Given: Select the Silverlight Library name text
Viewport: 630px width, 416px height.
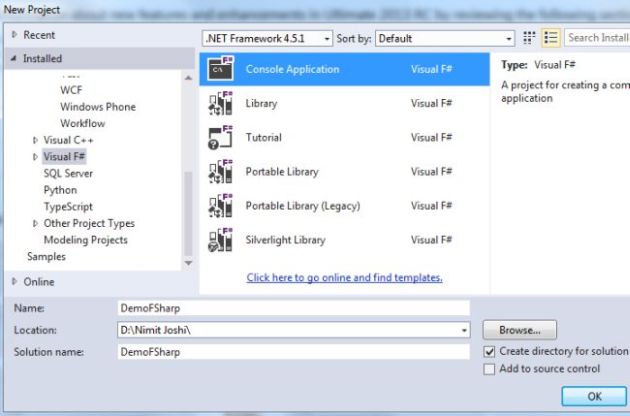Looking at the screenshot, I should (285, 240).
